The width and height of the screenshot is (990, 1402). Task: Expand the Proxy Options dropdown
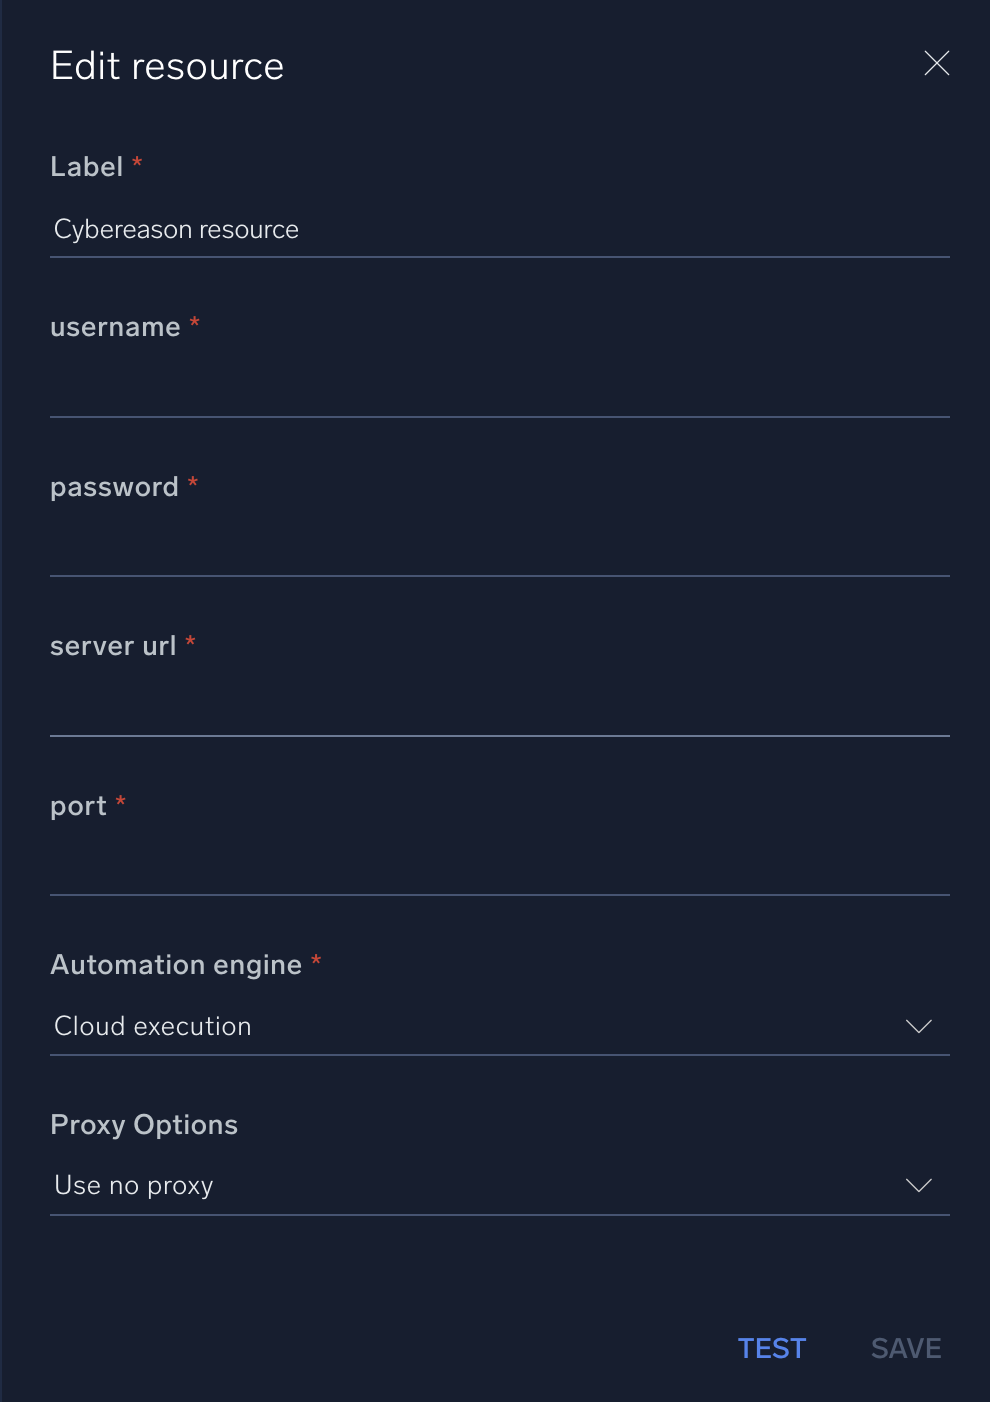pyautogui.click(x=919, y=1185)
